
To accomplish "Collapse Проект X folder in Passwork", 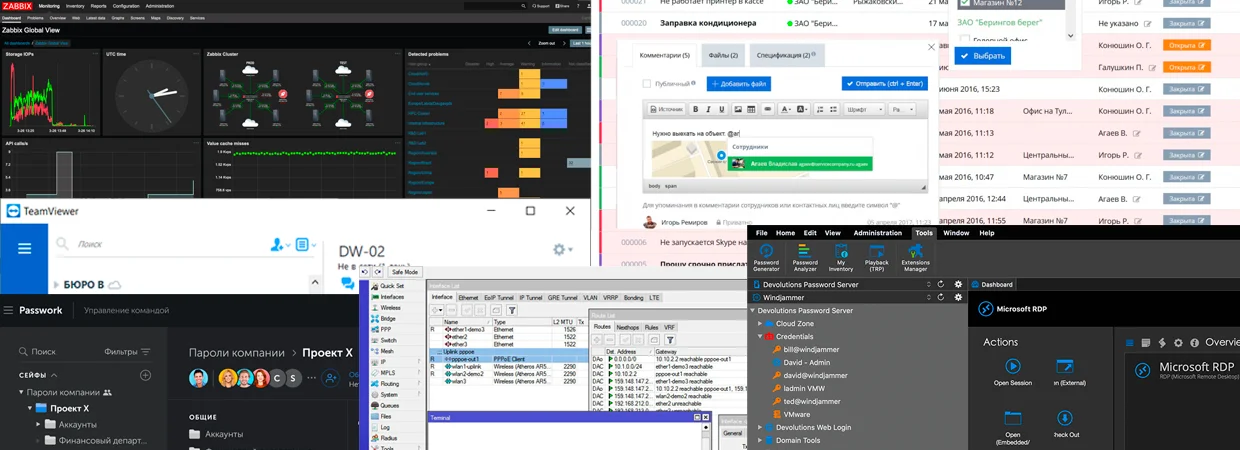I will (x=29, y=408).
